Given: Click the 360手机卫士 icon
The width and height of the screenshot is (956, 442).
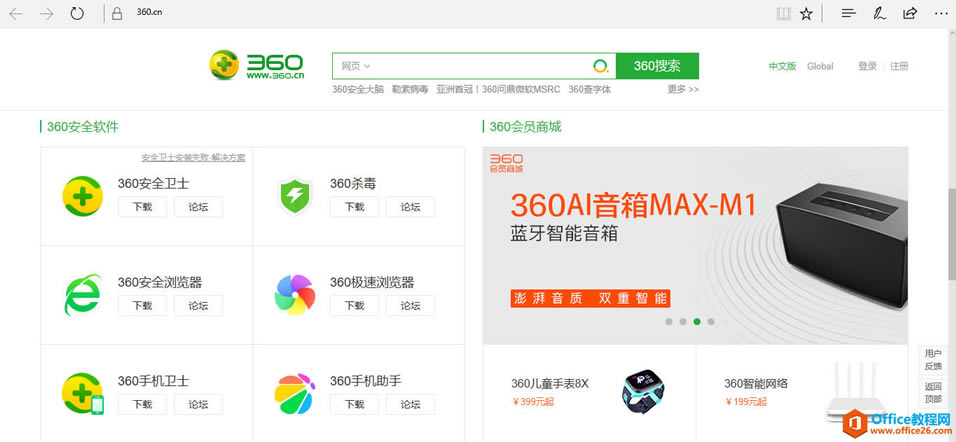Looking at the screenshot, I should (83, 394).
